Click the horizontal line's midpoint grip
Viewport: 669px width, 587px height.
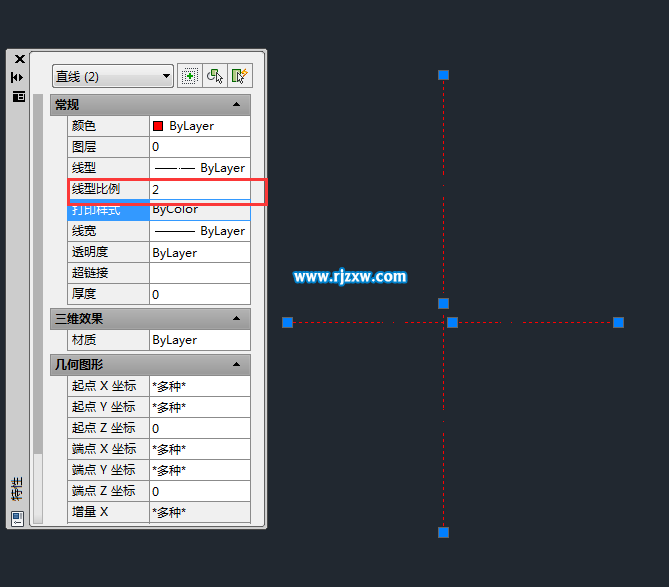(452, 323)
